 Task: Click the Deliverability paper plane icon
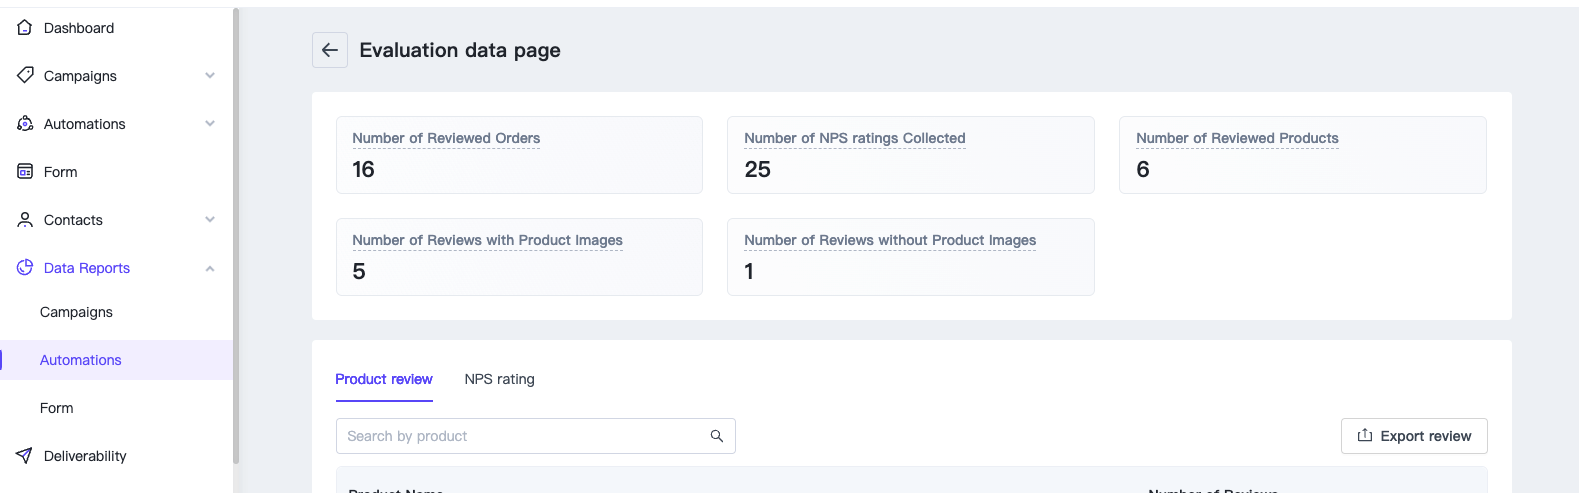[x=25, y=455]
